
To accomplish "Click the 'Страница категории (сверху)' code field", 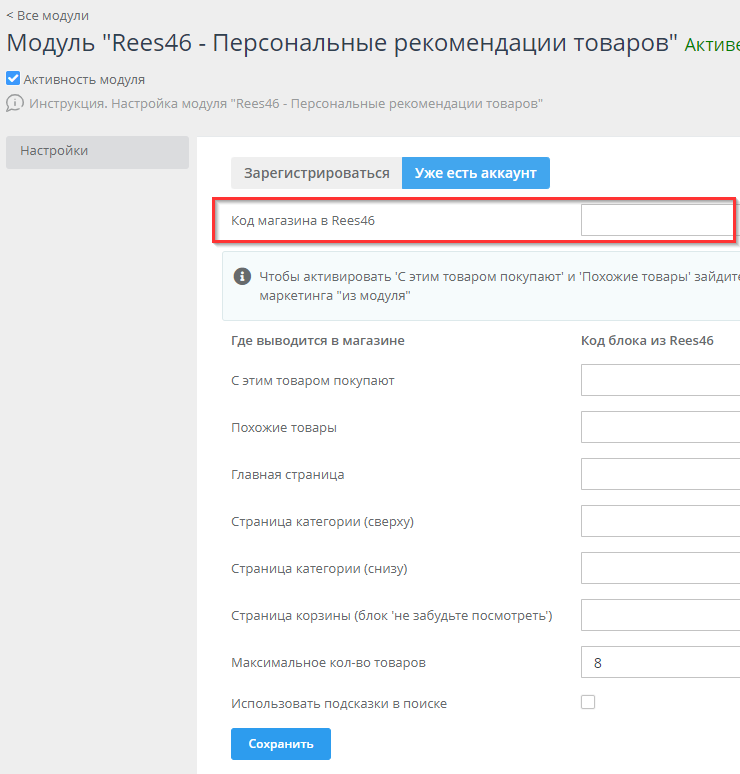I will coord(660,521).
